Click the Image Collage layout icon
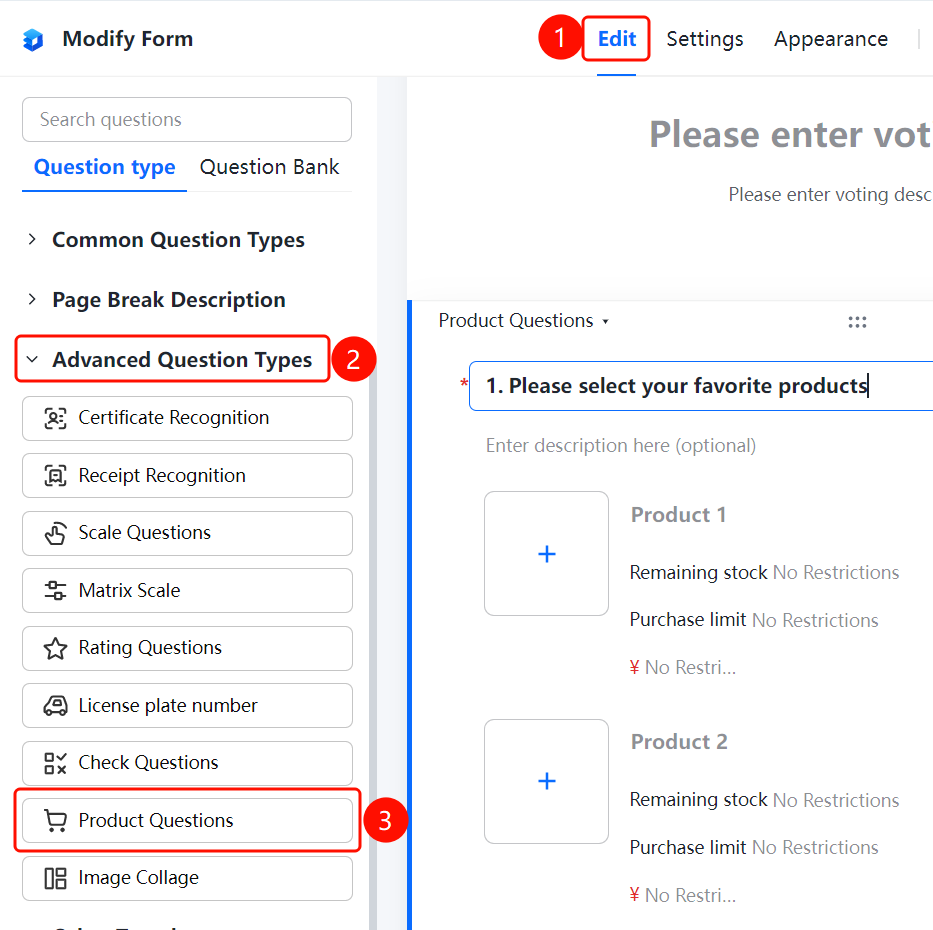933x930 pixels. 55,879
